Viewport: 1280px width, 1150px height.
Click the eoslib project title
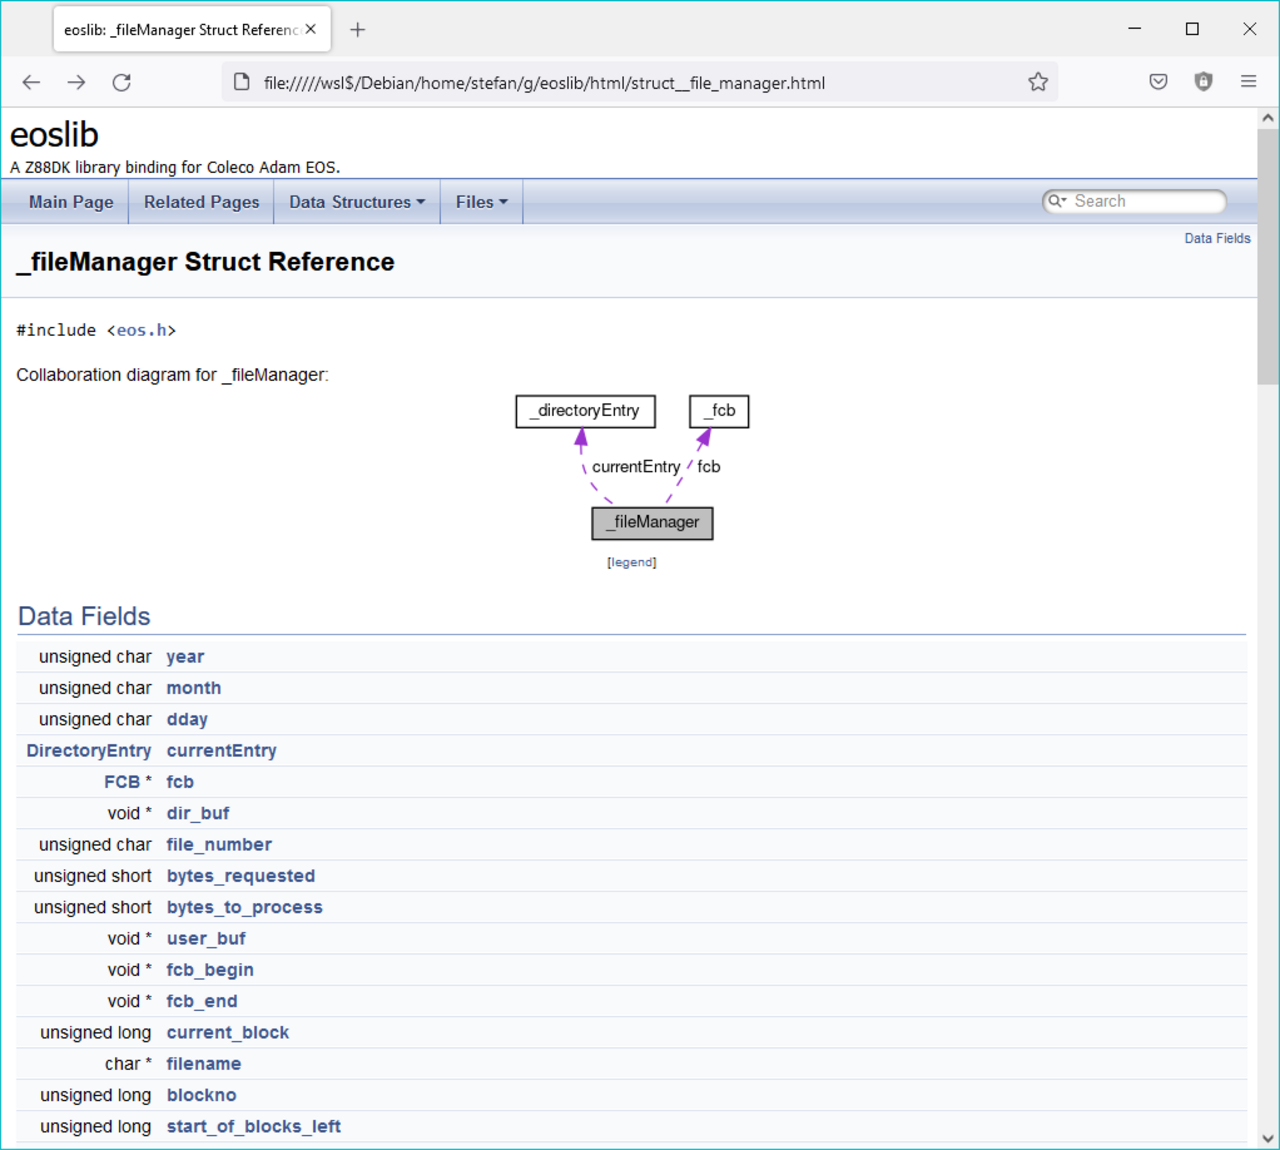(54, 135)
